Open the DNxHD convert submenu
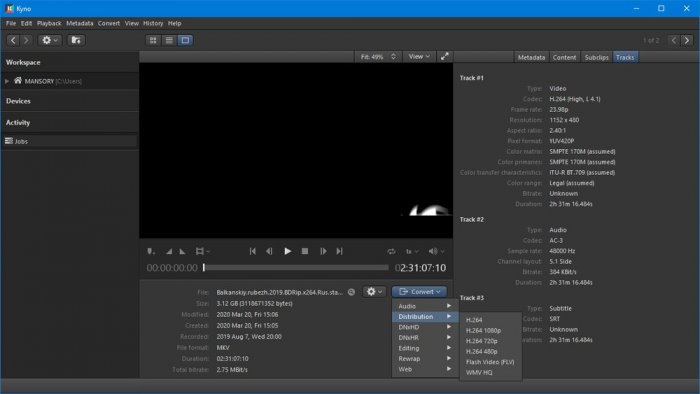Screen dimensions: 700x394 coord(425,328)
